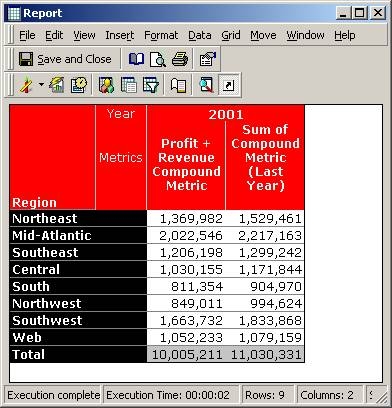
Task: Open the report properties checklist icon
Action: click(208, 59)
